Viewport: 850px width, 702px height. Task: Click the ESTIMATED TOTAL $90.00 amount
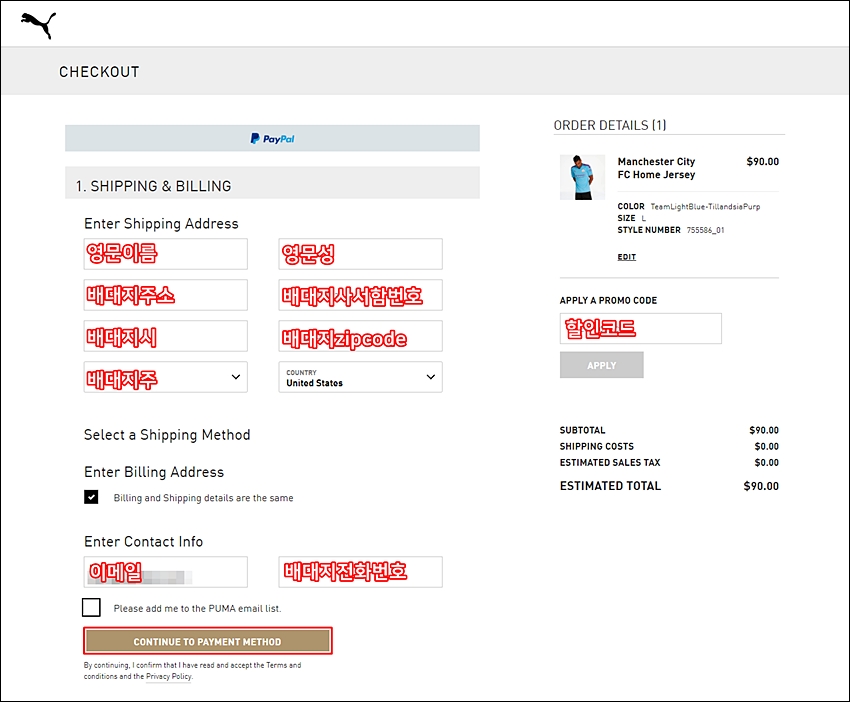pyautogui.click(x=761, y=486)
